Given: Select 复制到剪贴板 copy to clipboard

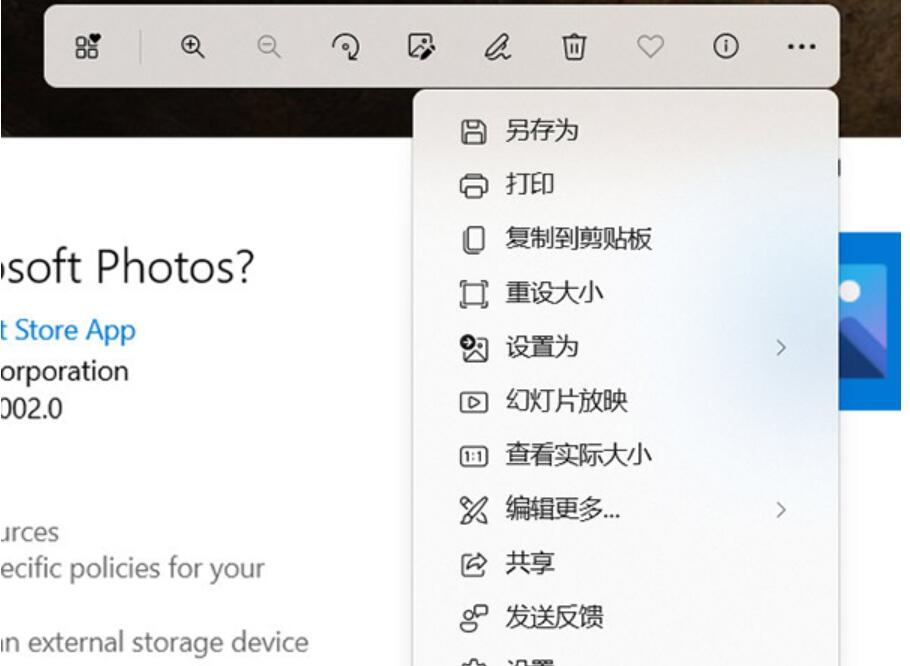Looking at the screenshot, I should pos(626,239).
